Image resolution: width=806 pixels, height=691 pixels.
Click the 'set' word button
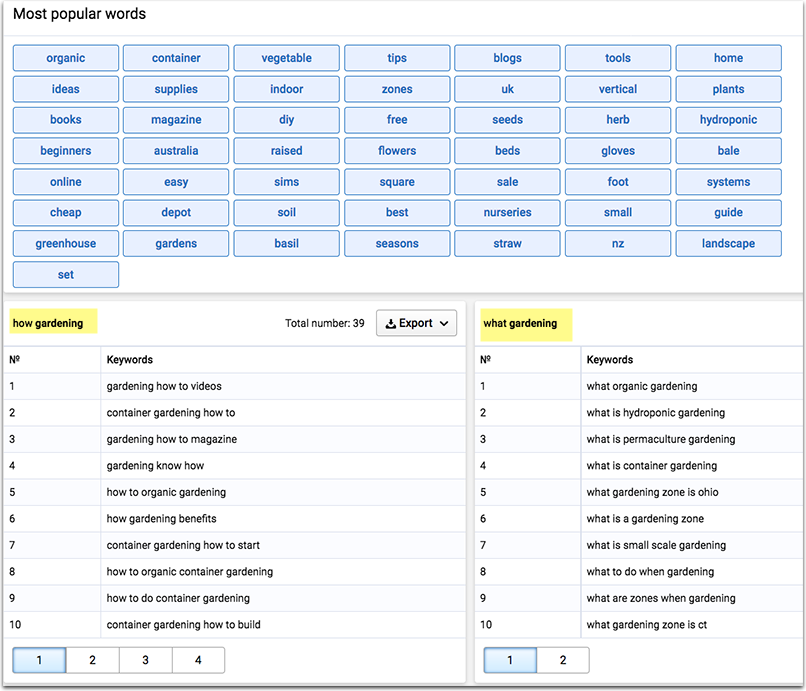[66, 275]
